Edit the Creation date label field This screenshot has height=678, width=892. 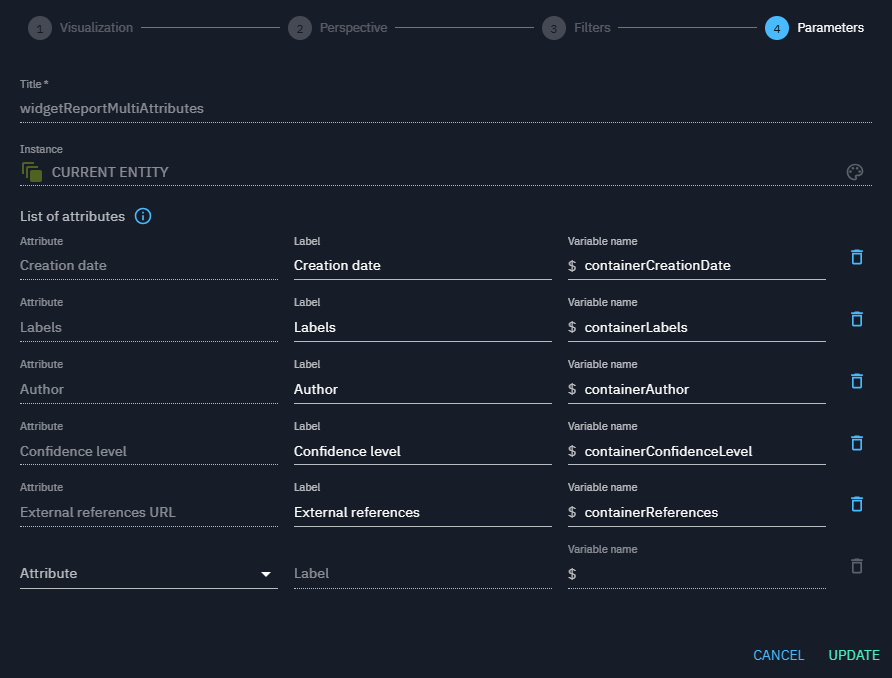(421, 266)
